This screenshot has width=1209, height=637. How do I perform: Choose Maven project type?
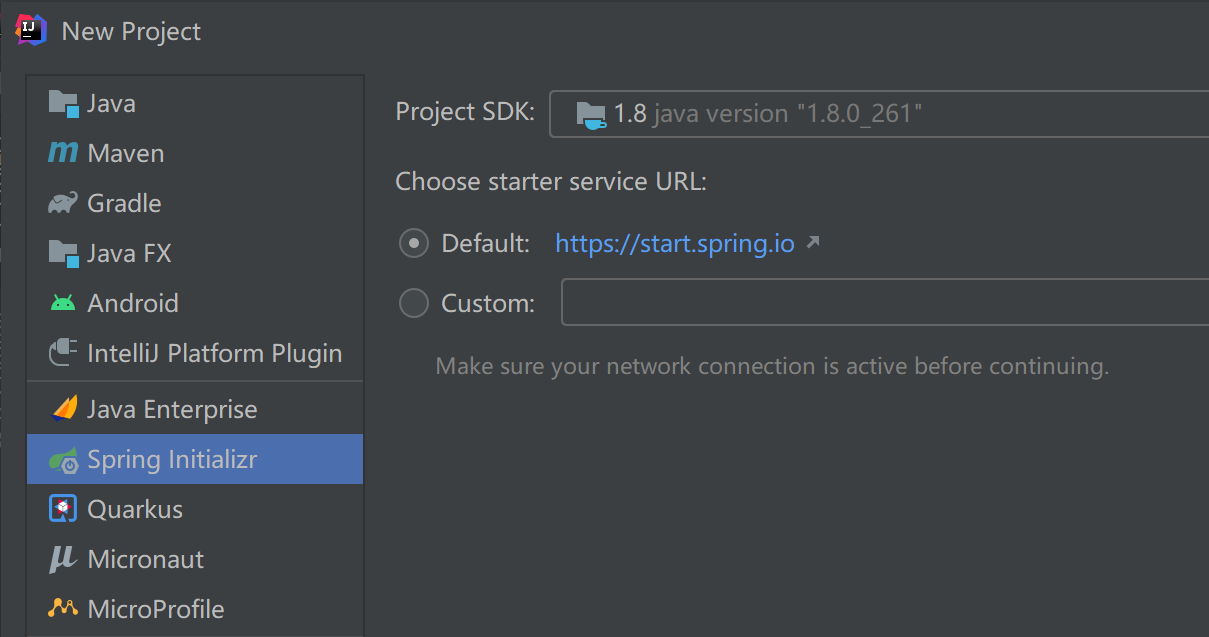pos(195,154)
